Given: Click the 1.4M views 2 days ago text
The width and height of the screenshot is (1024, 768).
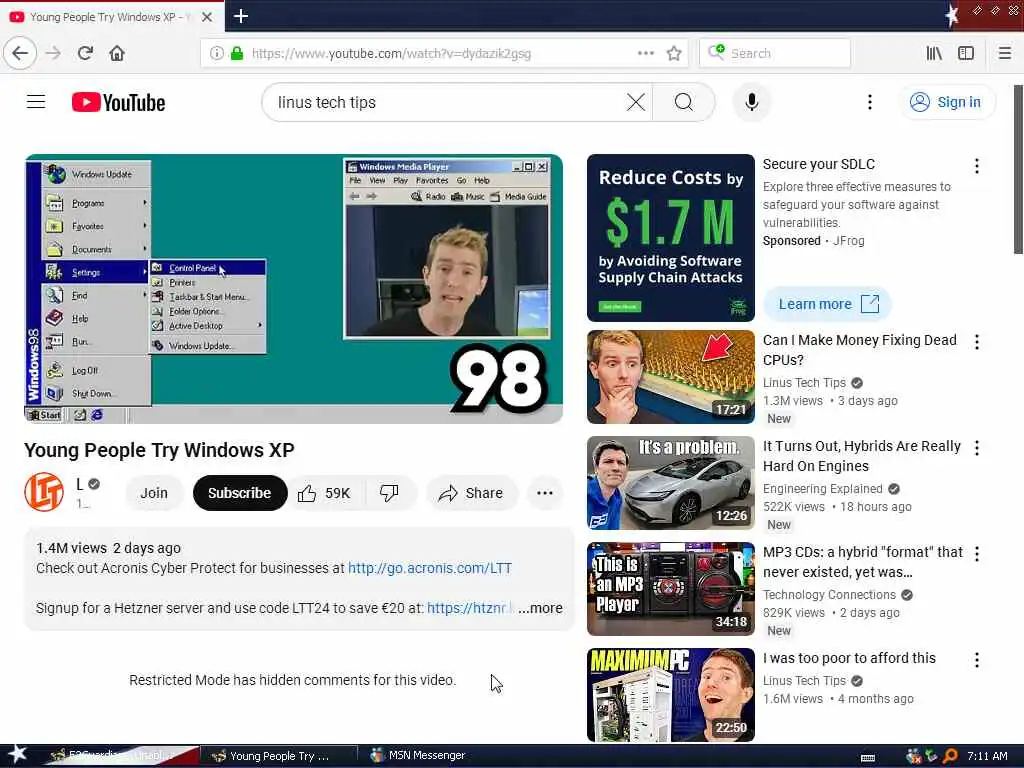Looking at the screenshot, I should pos(108,548).
